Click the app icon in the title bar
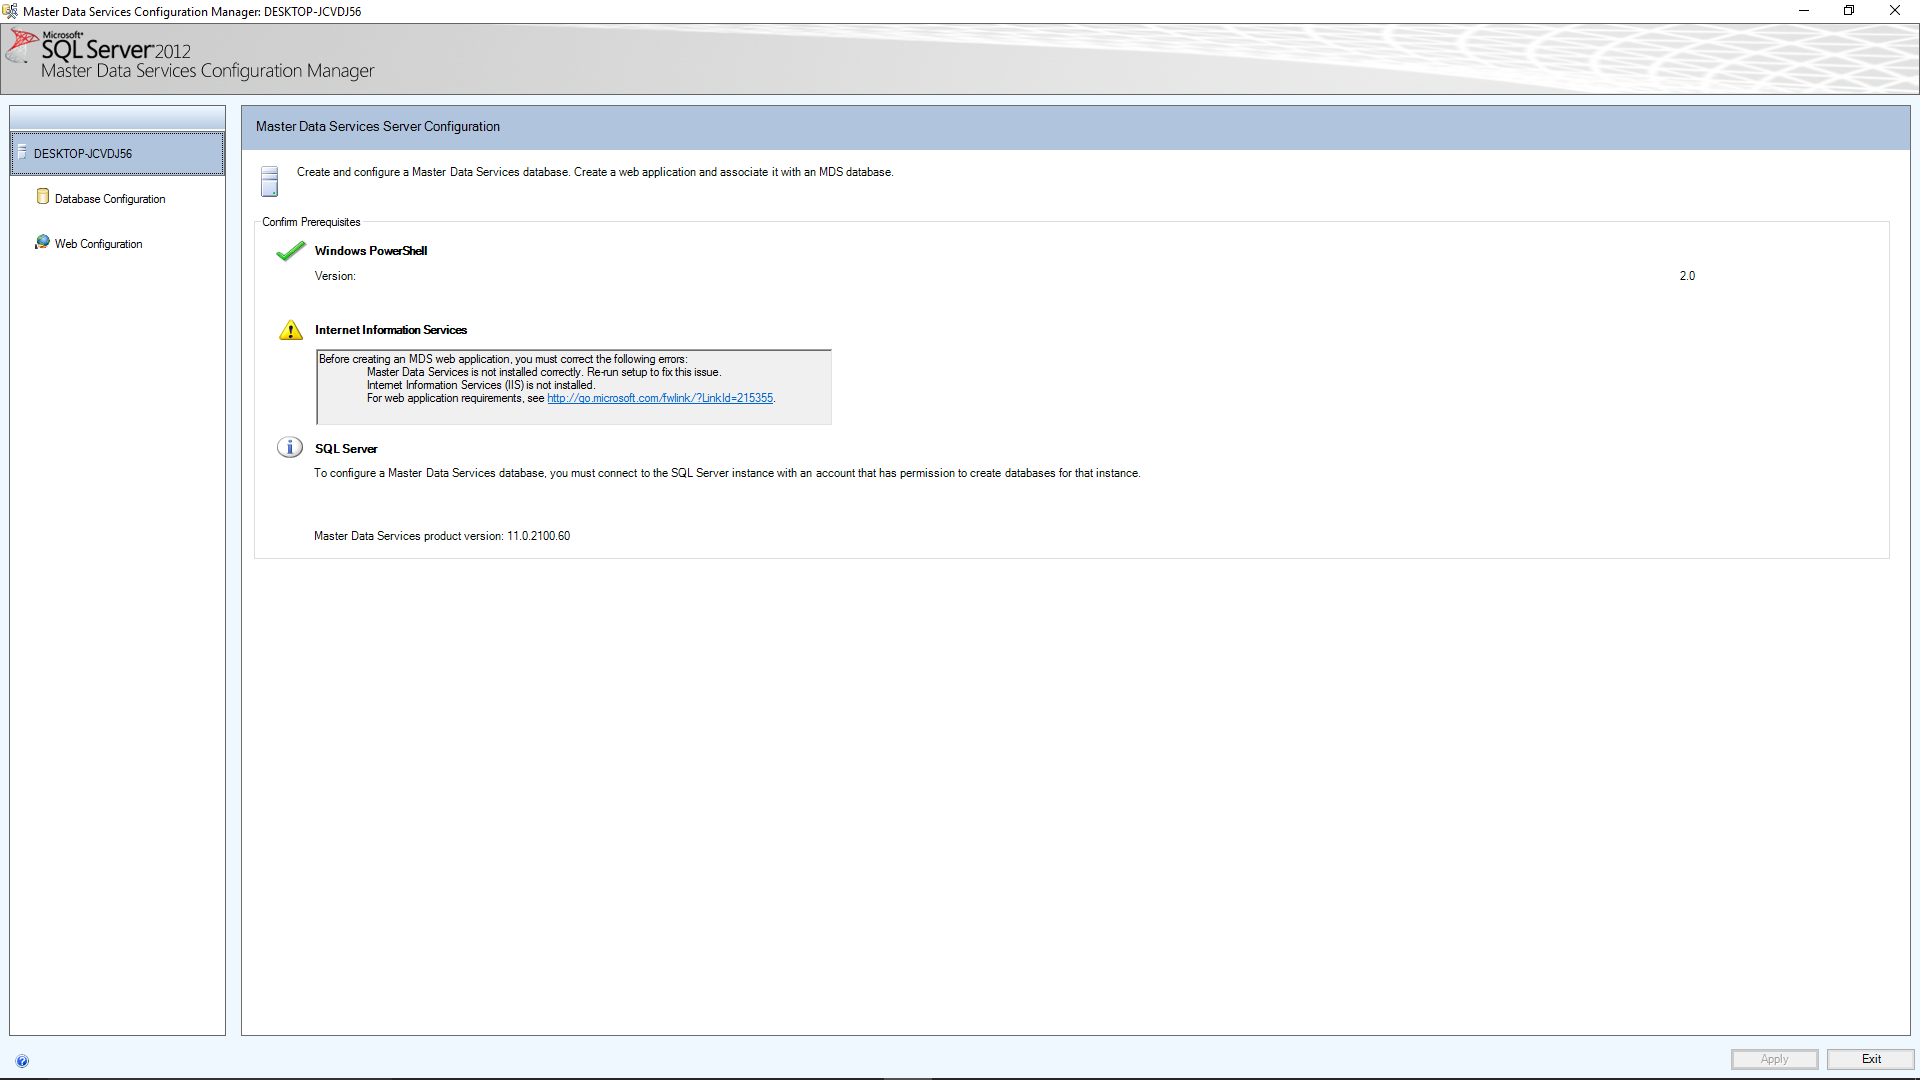 (10, 11)
